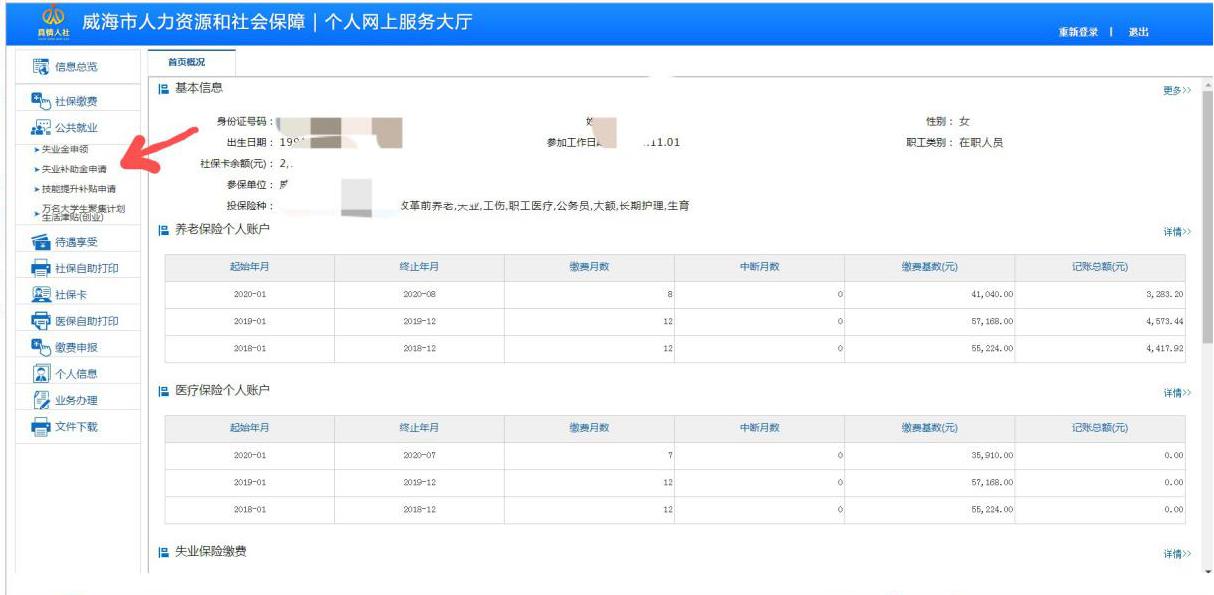Open 详情>> for 养老保险个人账户
1214x595 pixels.
(1177, 232)
